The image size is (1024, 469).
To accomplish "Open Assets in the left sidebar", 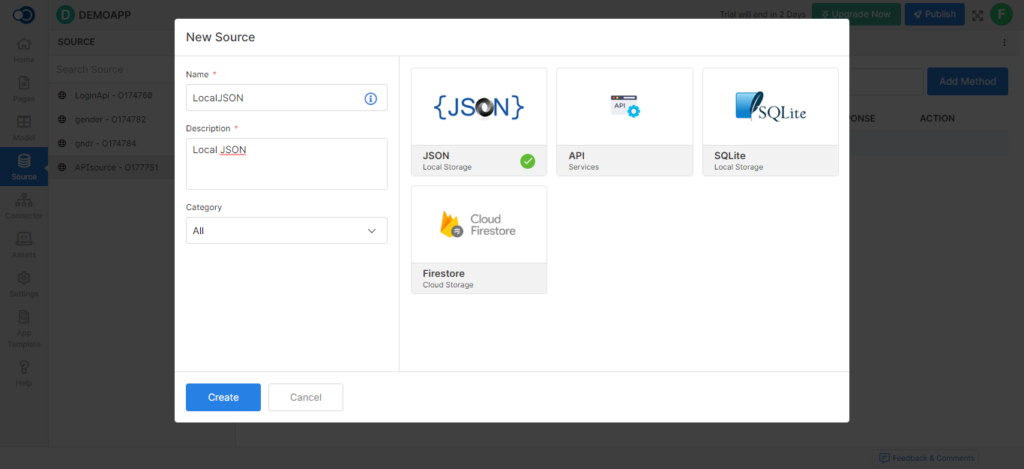I will (24, 246).
